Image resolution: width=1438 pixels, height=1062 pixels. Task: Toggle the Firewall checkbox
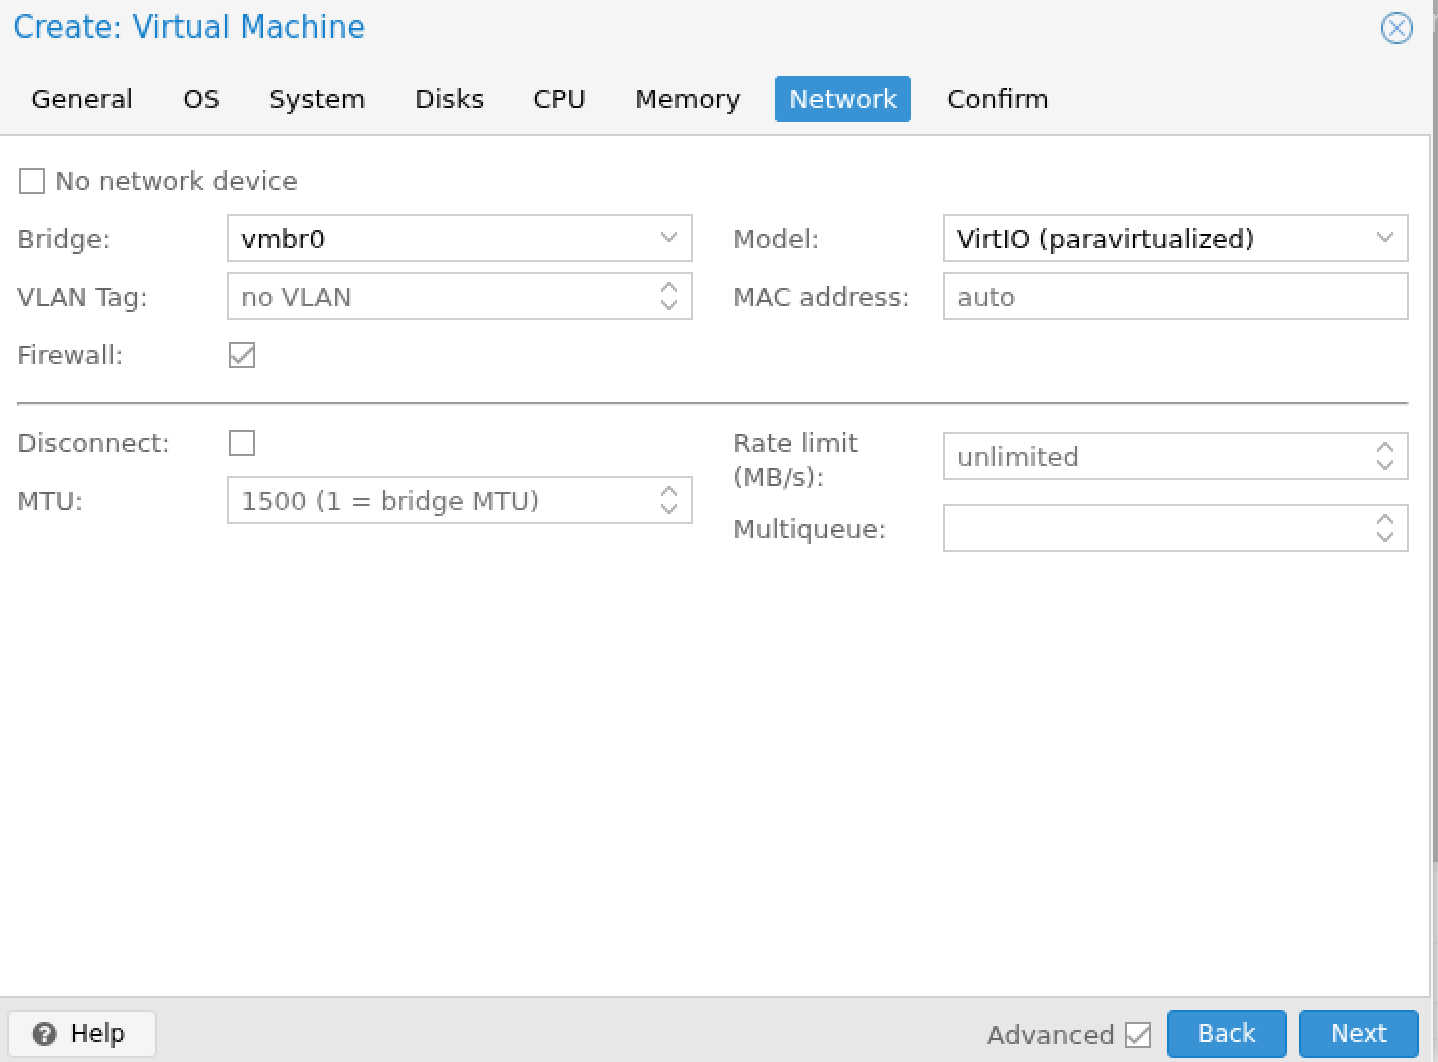[x=242, y=355]
